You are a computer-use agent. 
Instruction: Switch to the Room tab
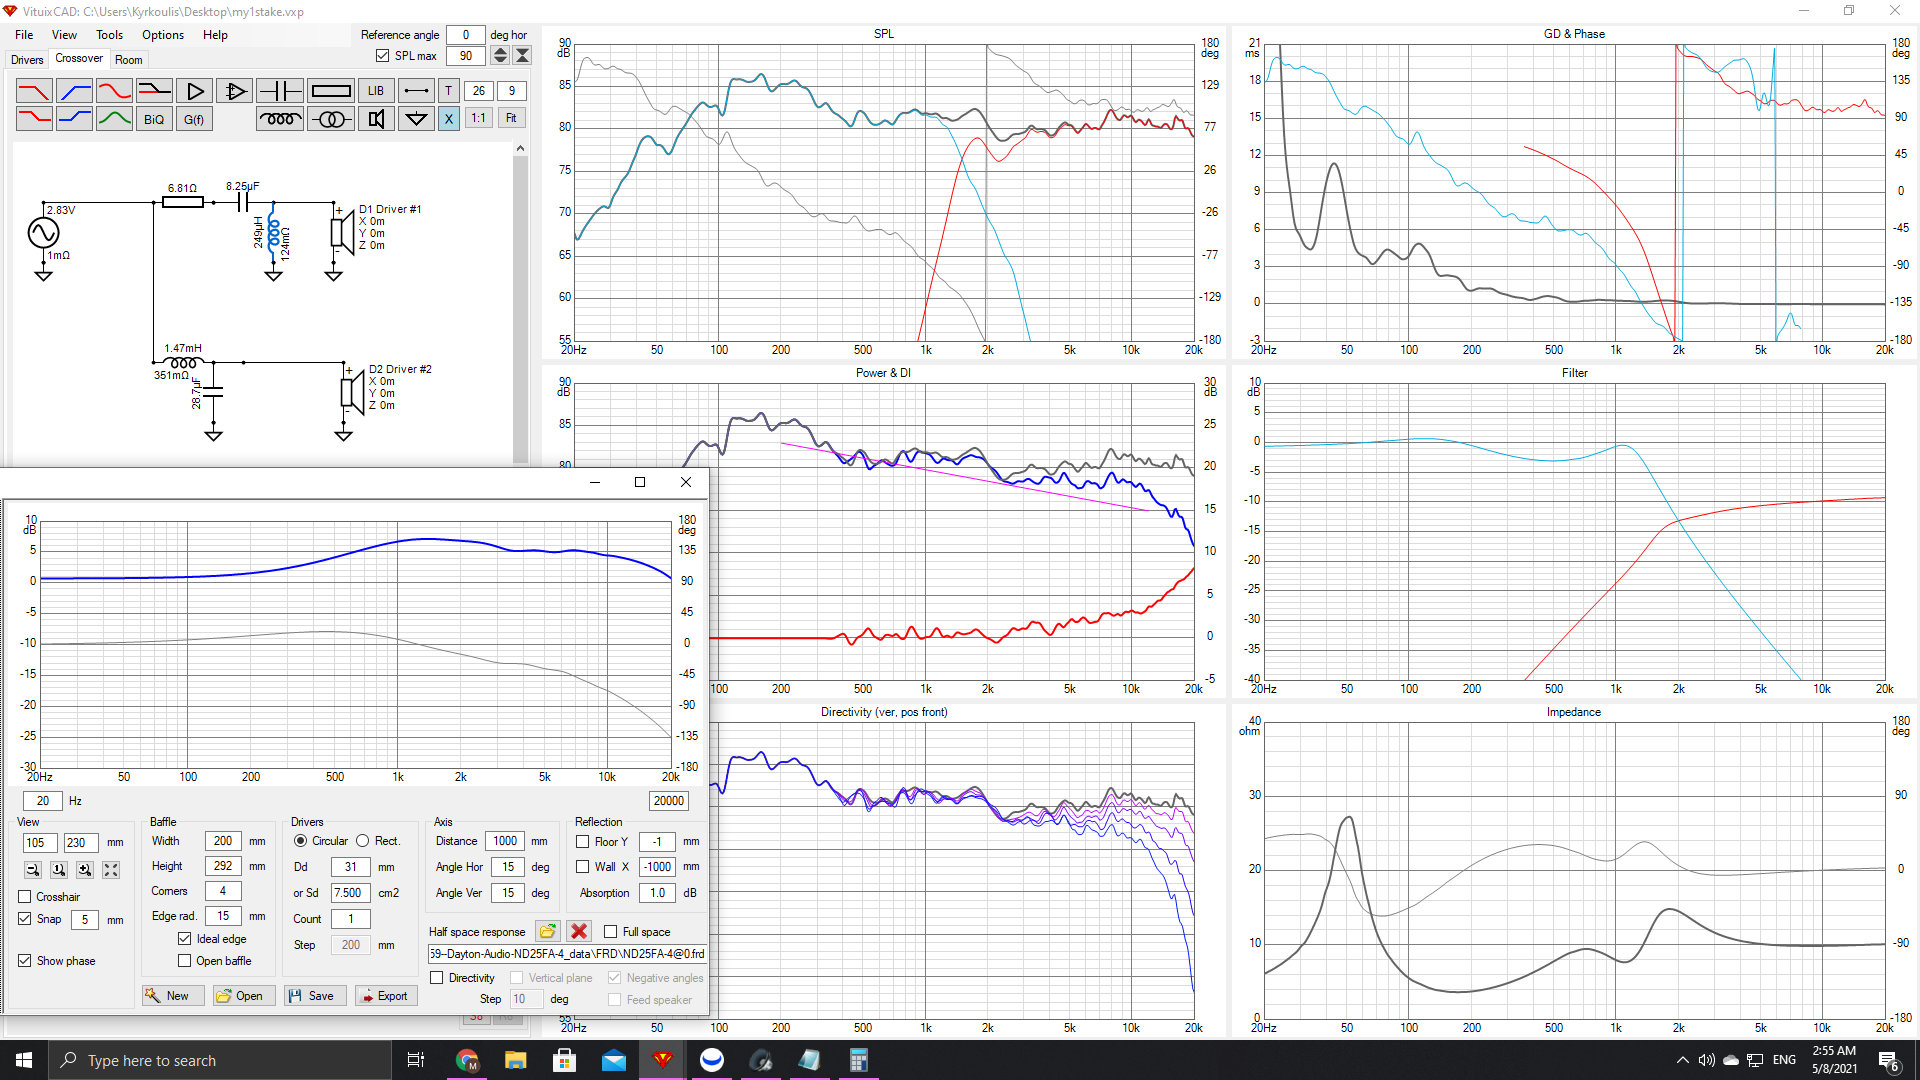click(129, 60)
